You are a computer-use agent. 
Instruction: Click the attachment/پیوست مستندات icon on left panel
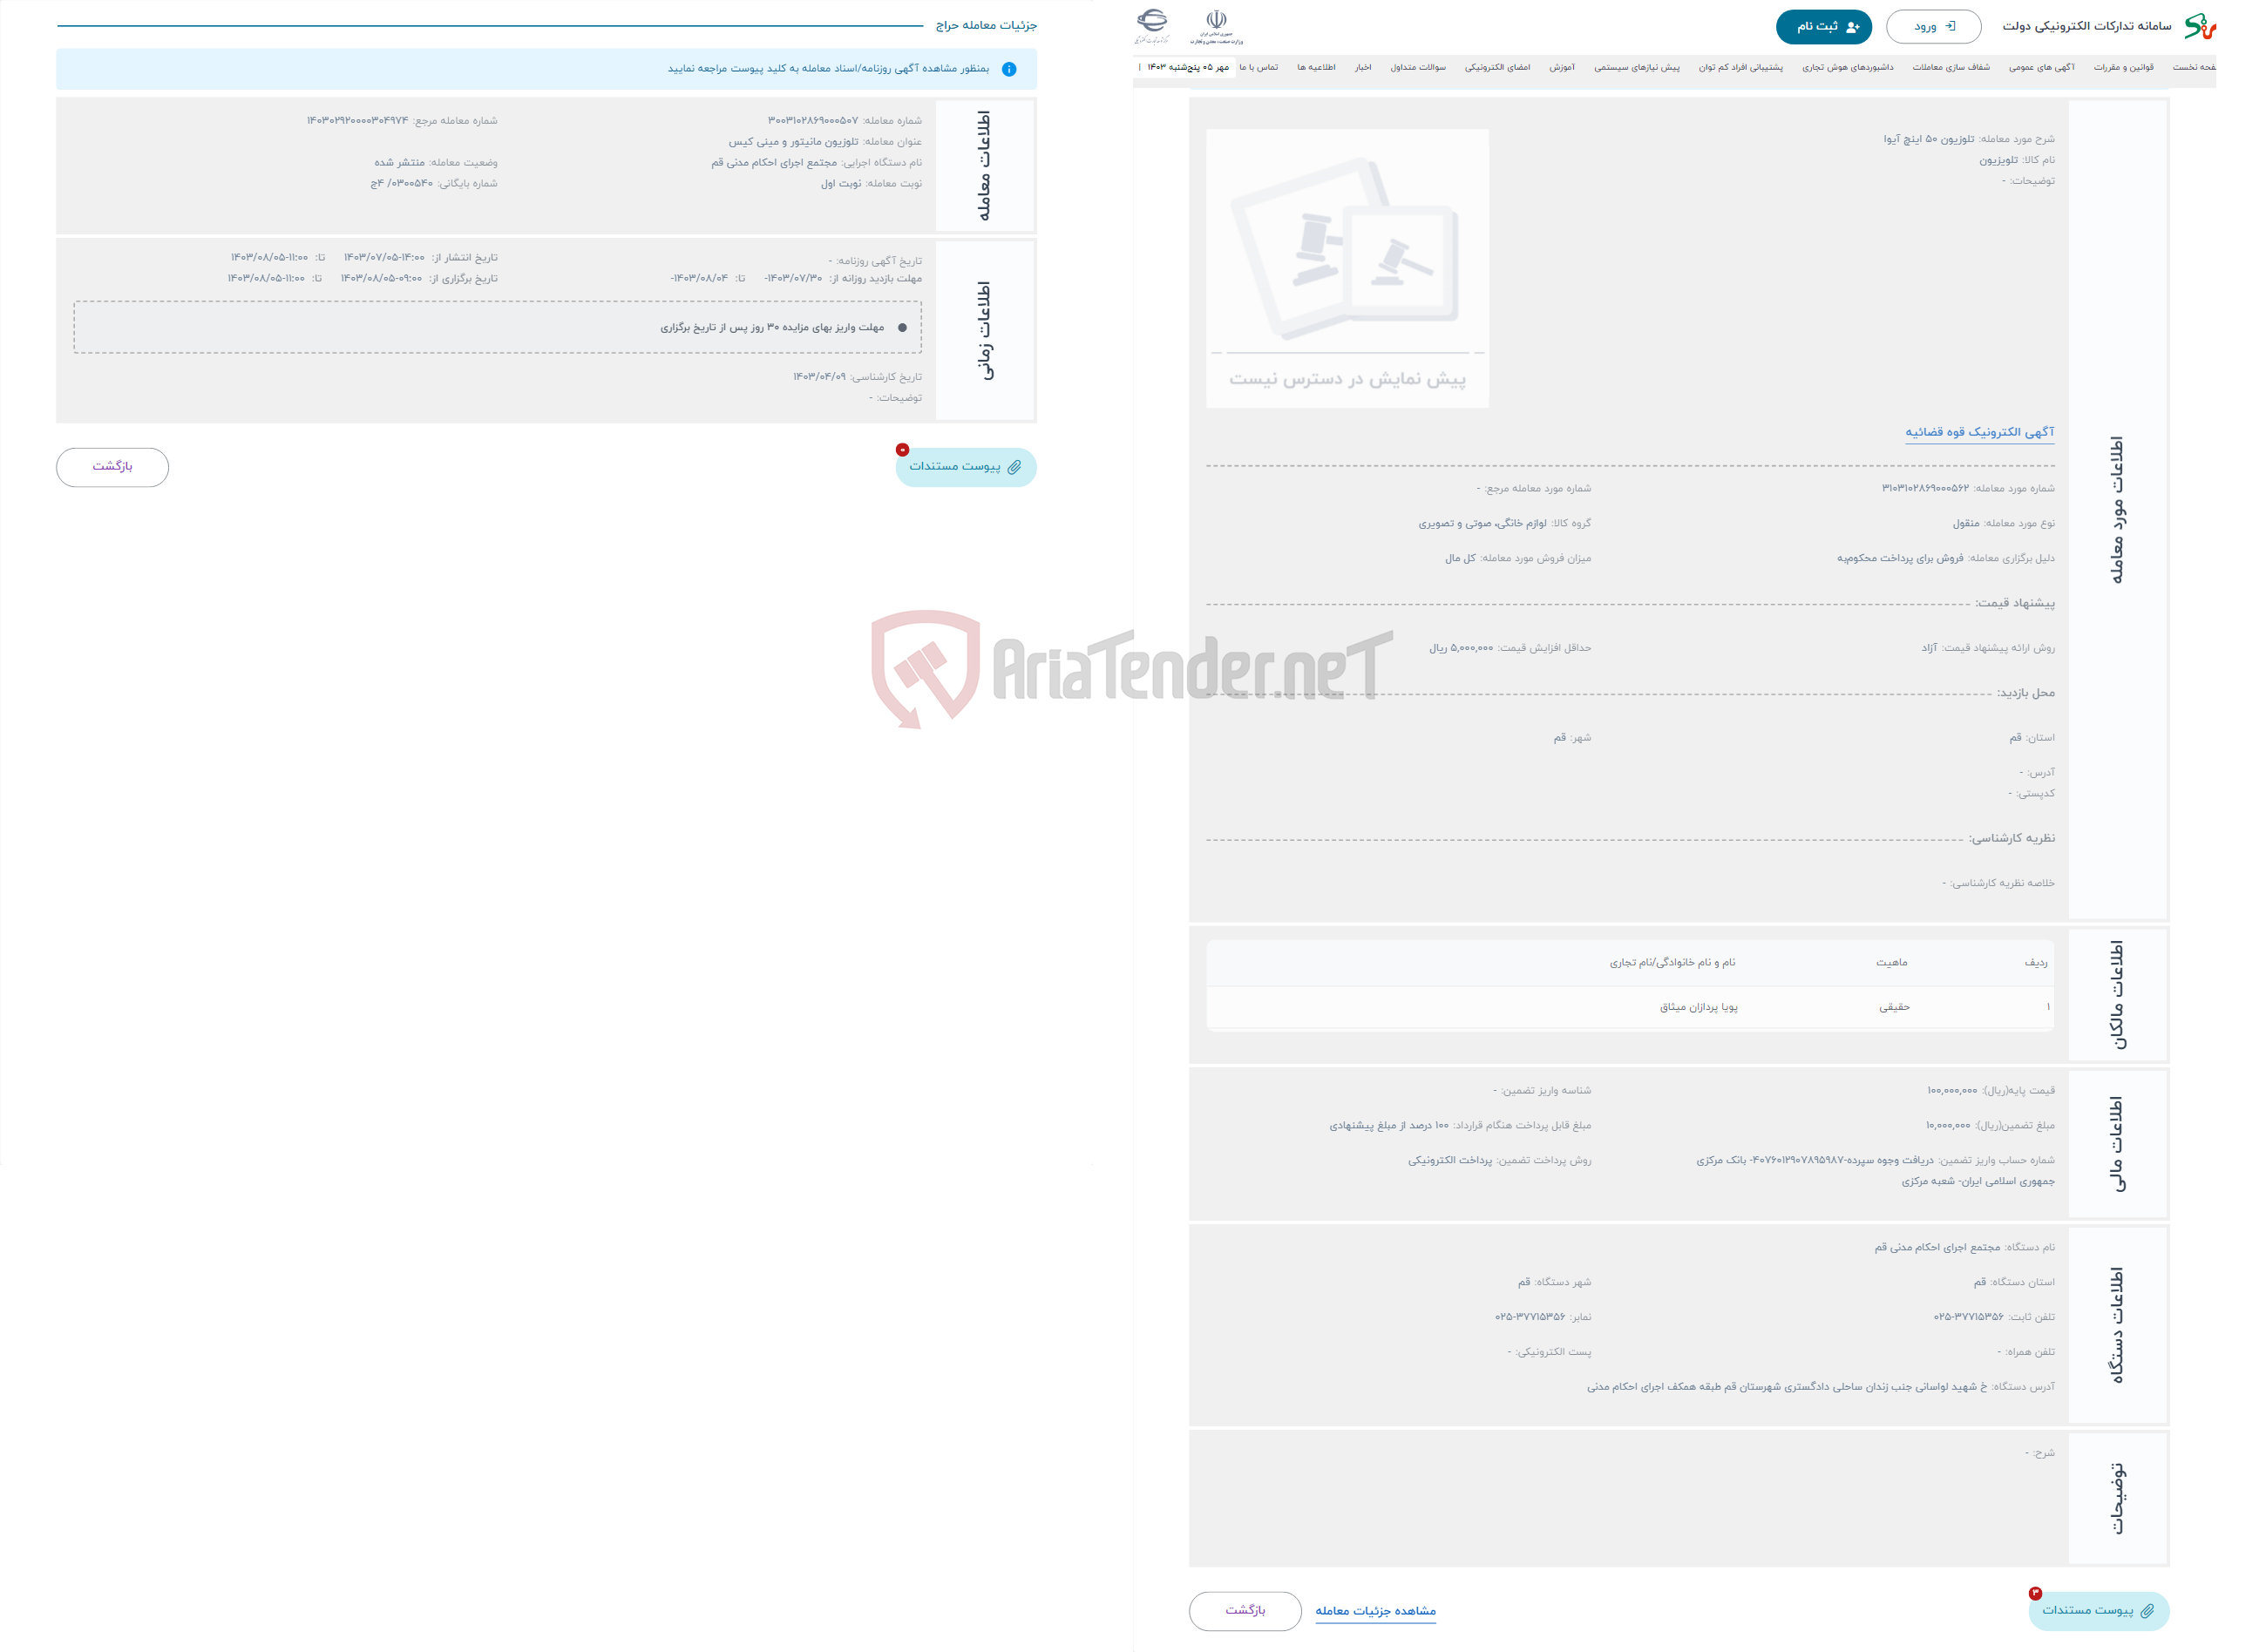966,466
